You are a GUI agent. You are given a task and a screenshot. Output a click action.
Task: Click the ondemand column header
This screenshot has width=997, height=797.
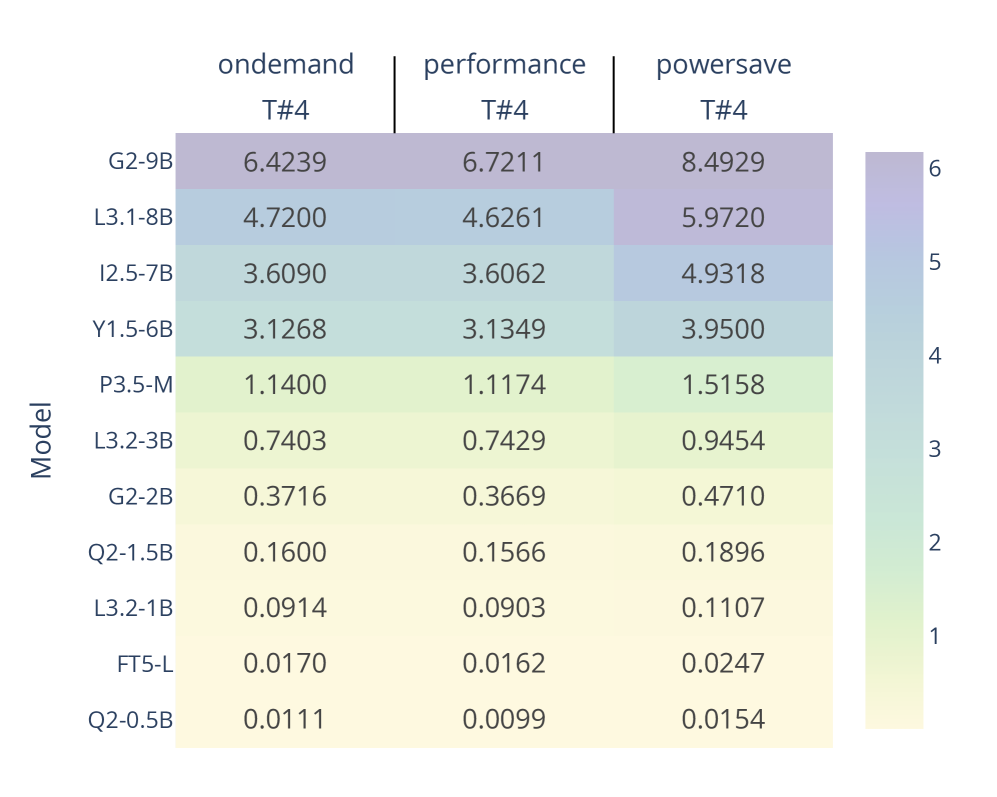pos(286,65)
